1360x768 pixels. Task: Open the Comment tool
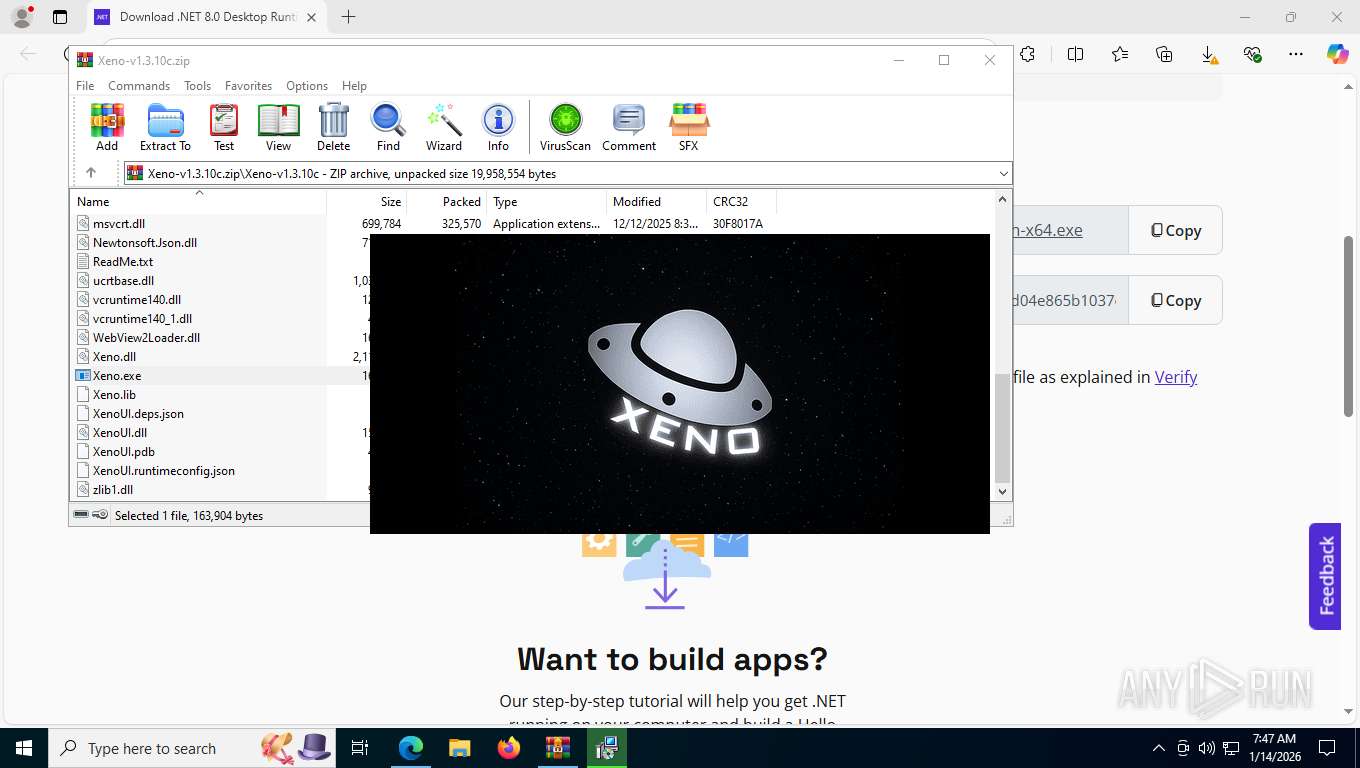click(629, 127)
